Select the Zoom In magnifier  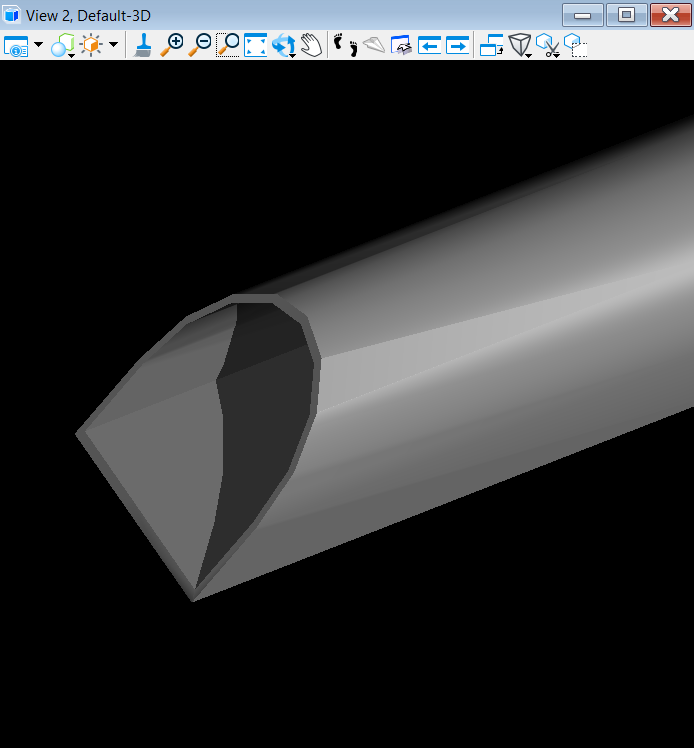pos(172,45)
